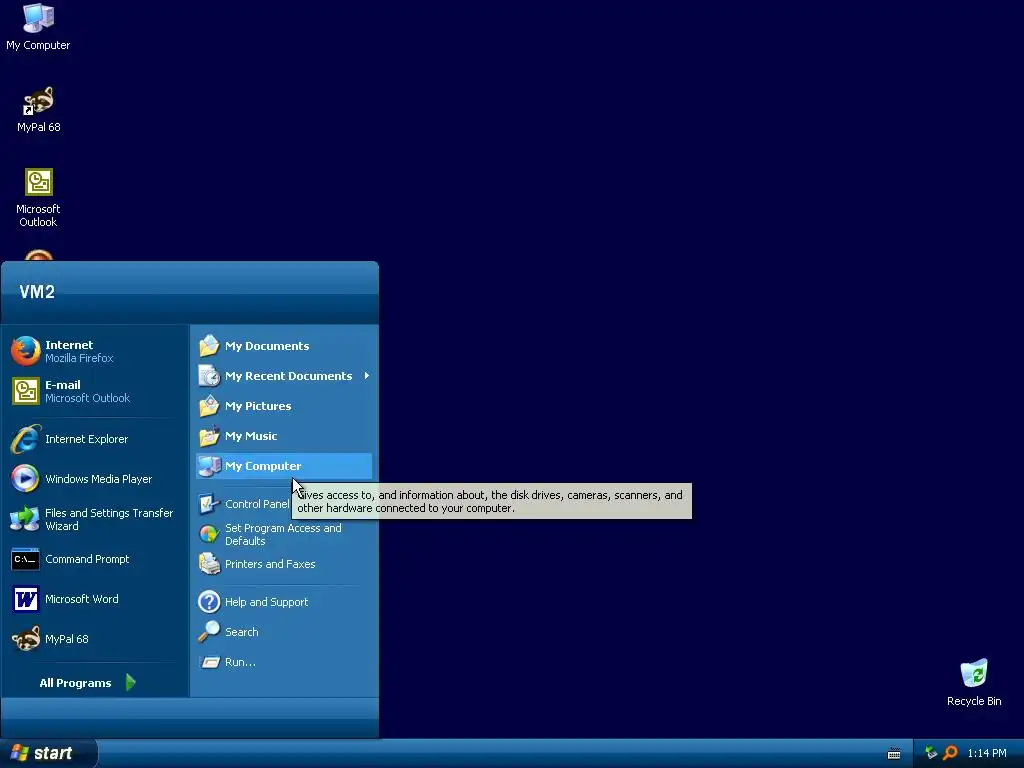Select the Microsoft Outlook desktop icon
1024x768 pixels.
click(38, 197)
